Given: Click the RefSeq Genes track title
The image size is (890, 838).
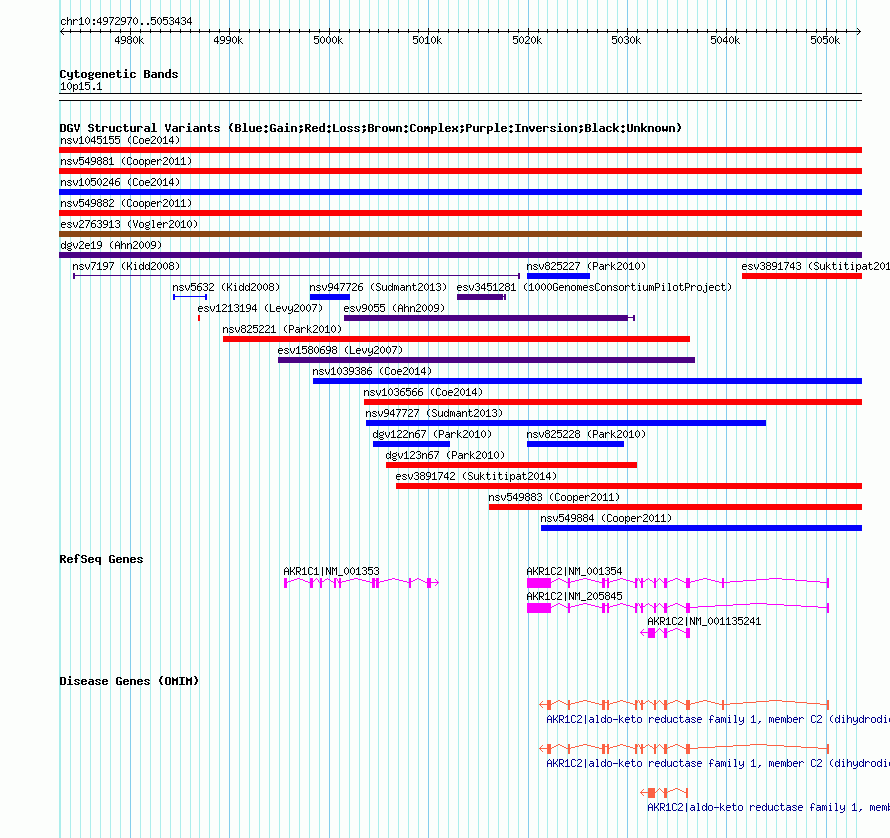Looking at the screenshot, I should pos(102,559).
